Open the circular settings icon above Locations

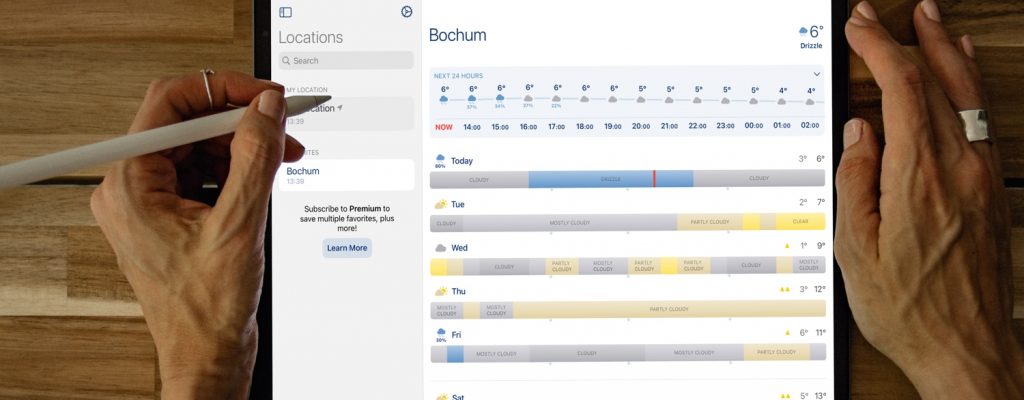[x=406, y=12]
